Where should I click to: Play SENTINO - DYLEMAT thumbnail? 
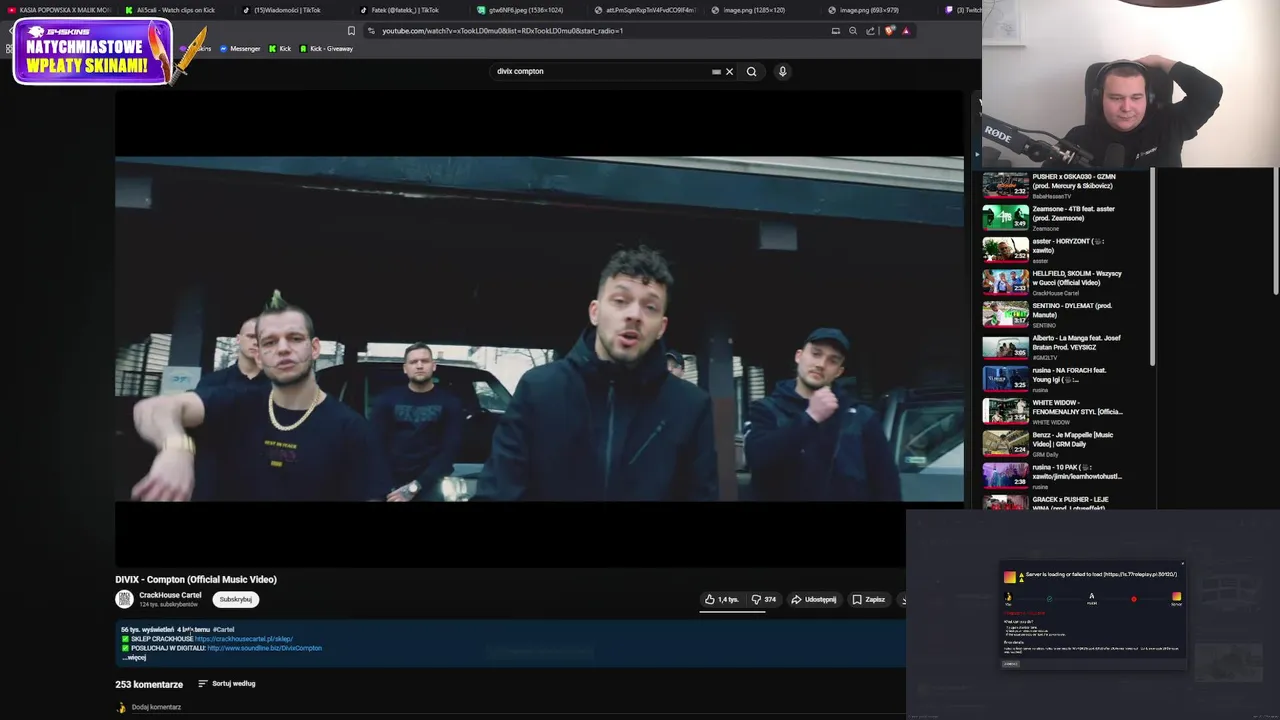tap(1005, 314)
